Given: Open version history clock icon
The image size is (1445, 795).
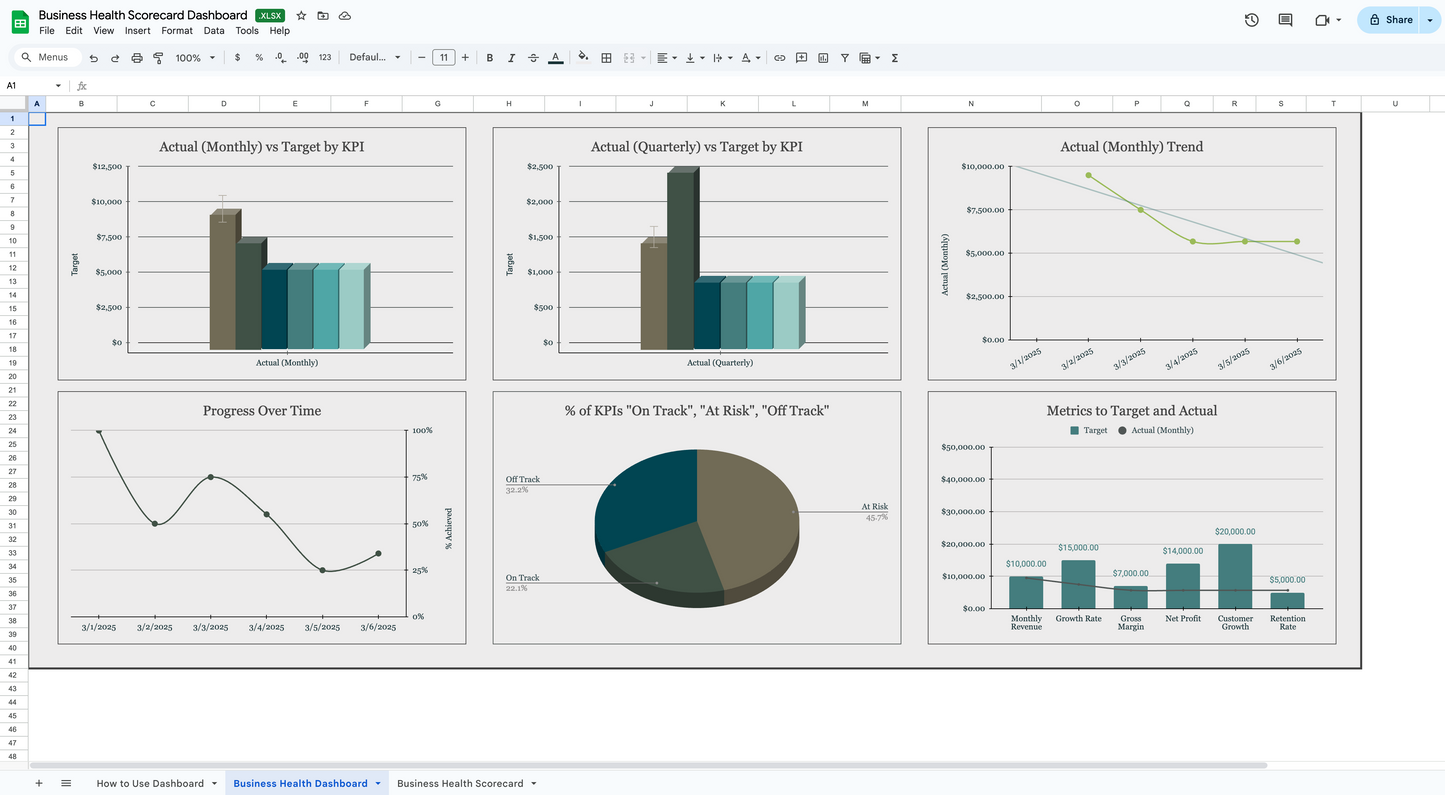Looking at the screenshot, I should coord(1251,20).
